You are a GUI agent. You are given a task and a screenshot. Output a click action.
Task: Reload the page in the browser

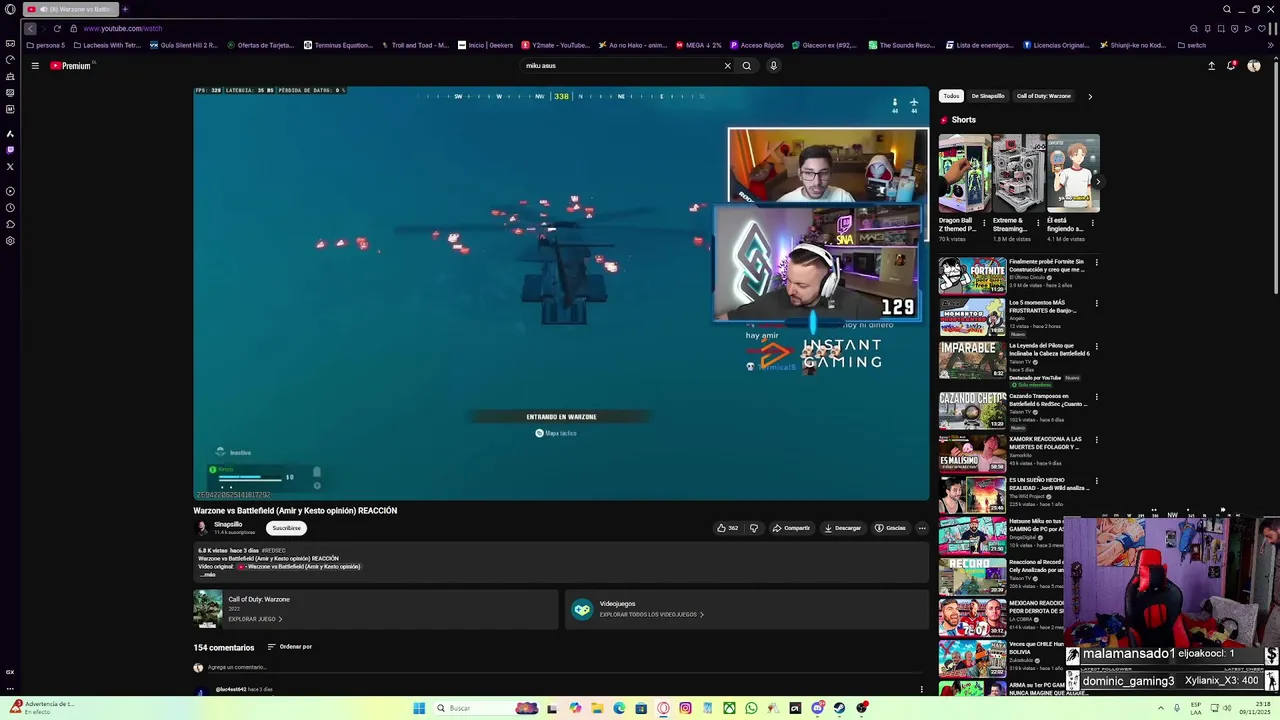click(57, 28)
